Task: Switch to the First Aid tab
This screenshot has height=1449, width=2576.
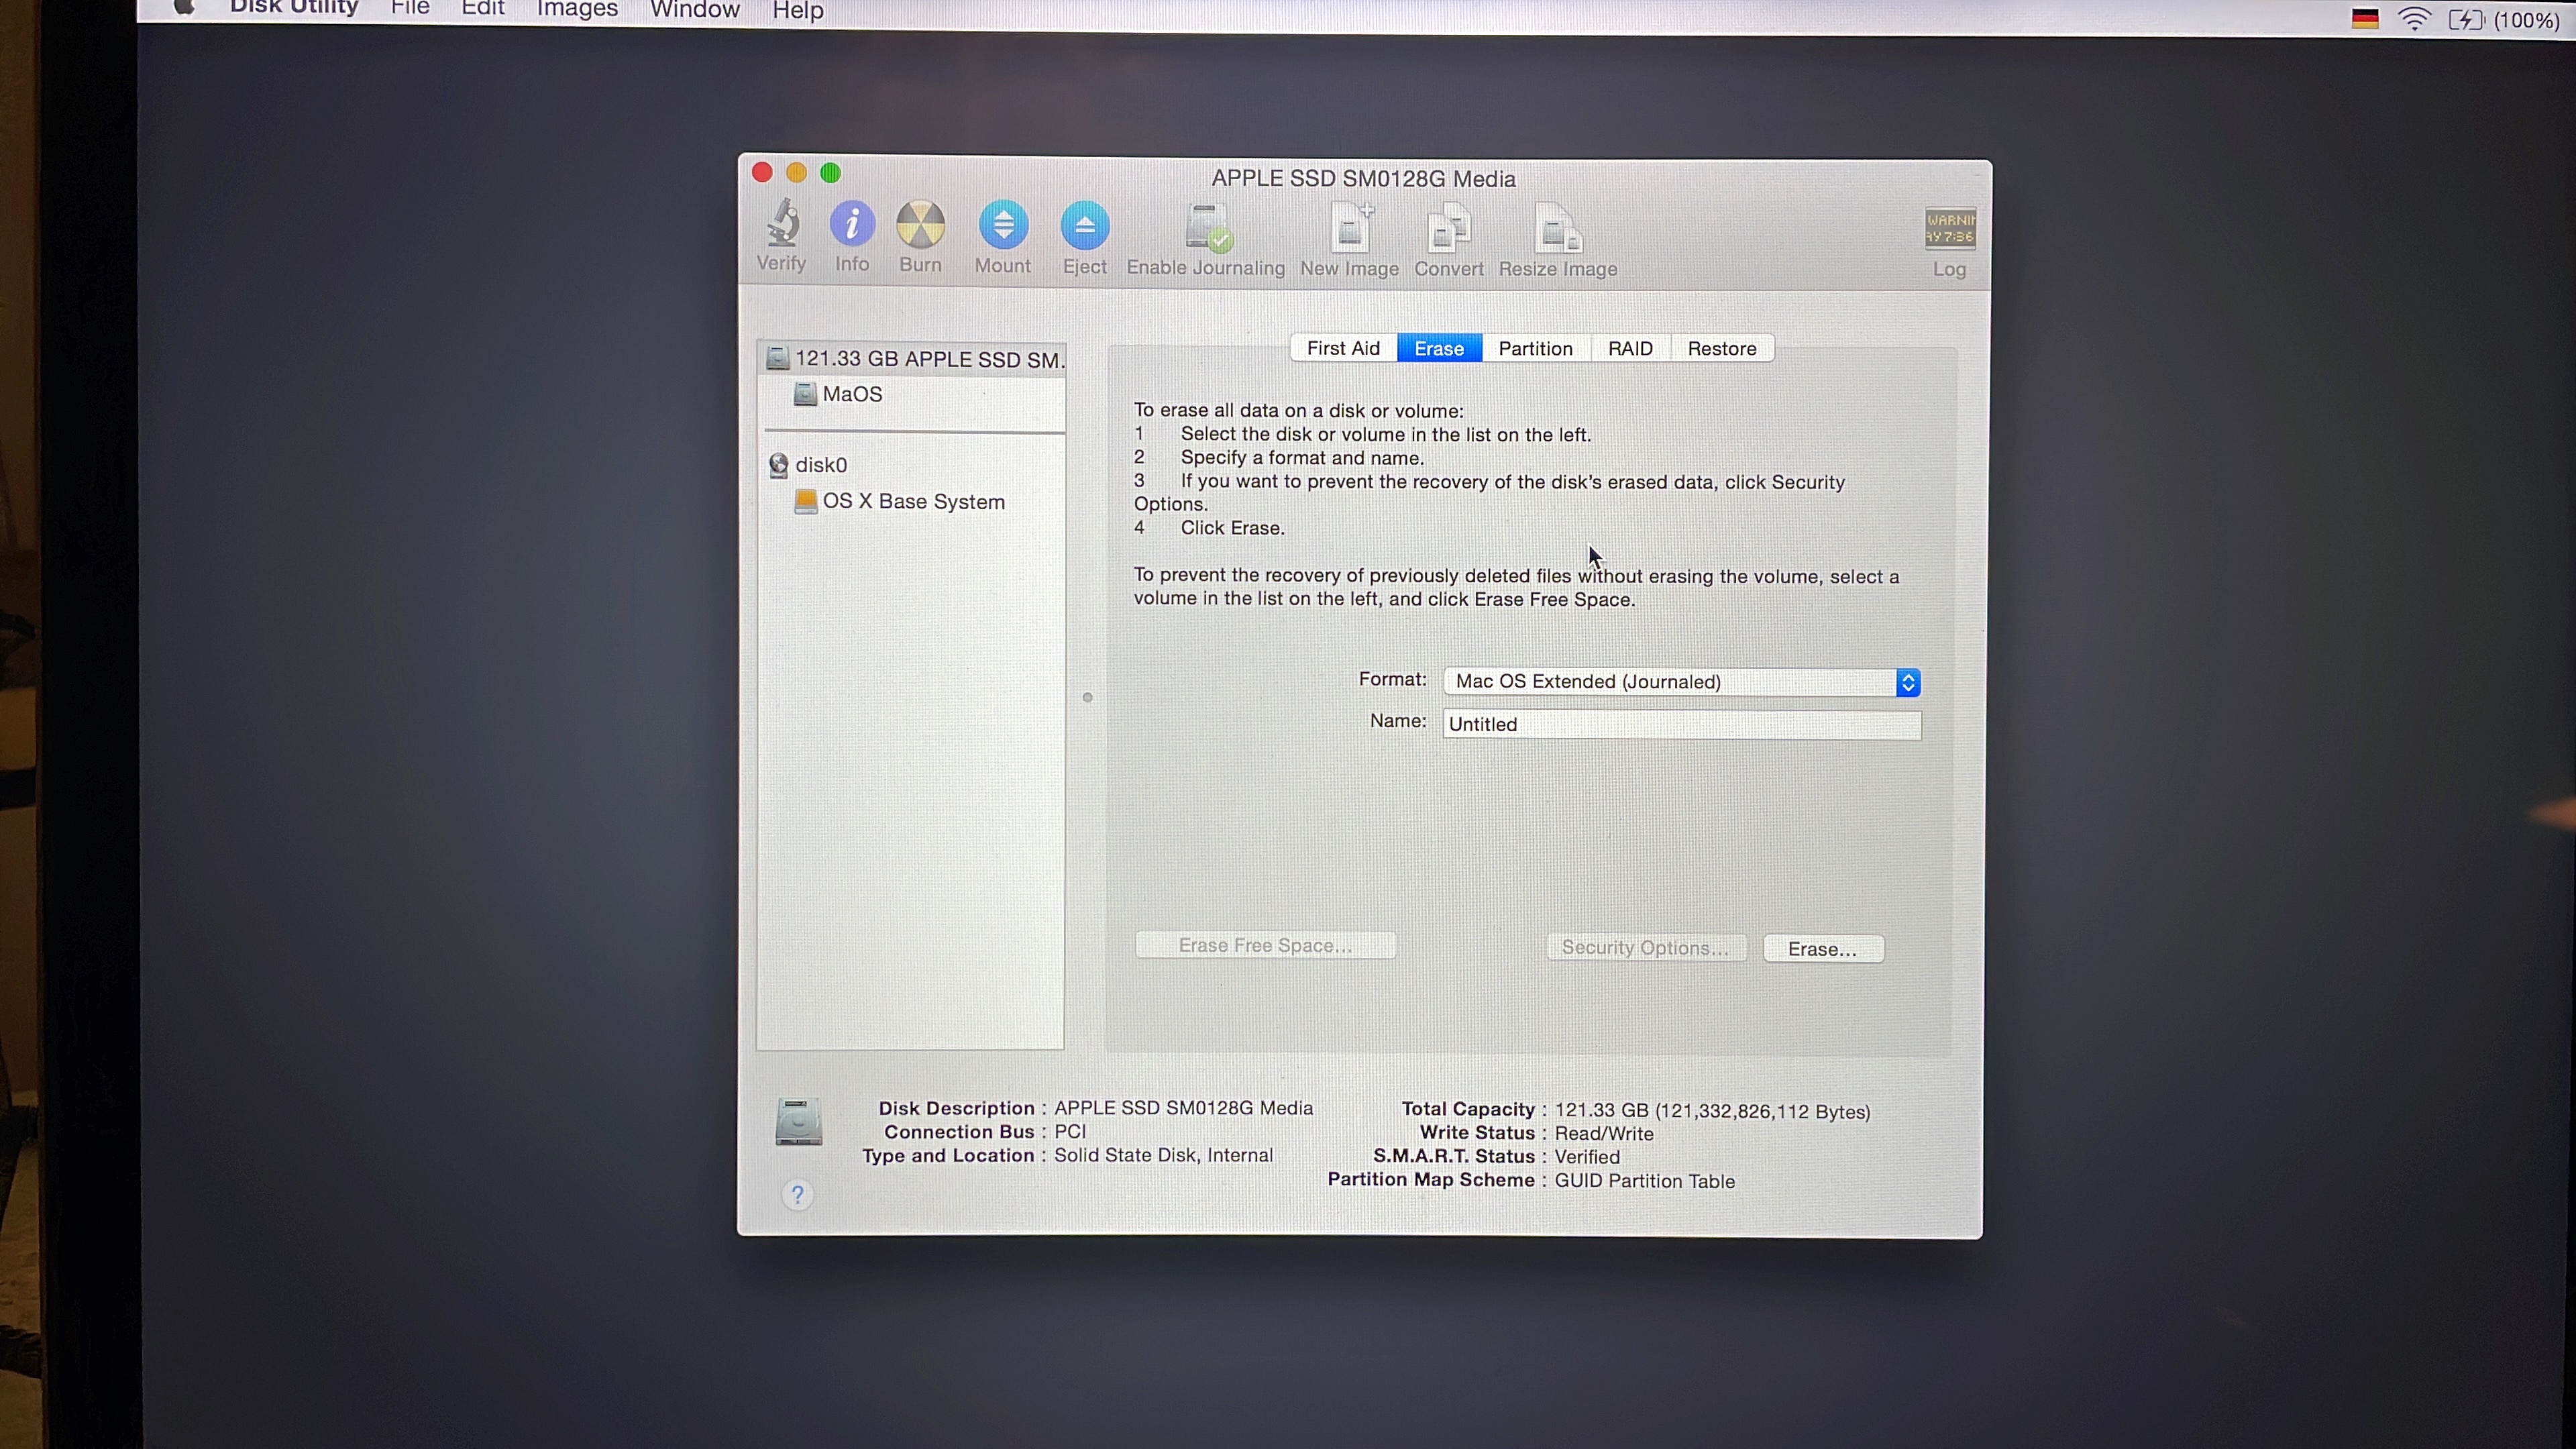Action: pos(1343,348)
